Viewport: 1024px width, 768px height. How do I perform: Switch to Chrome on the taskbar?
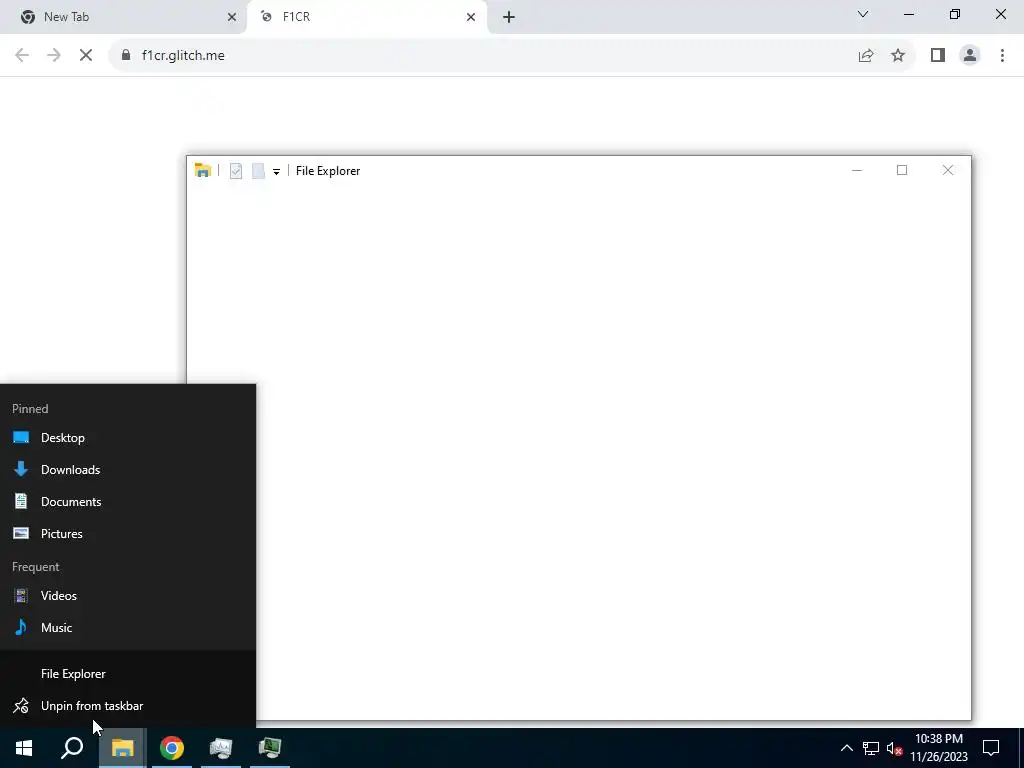[172, 748]
